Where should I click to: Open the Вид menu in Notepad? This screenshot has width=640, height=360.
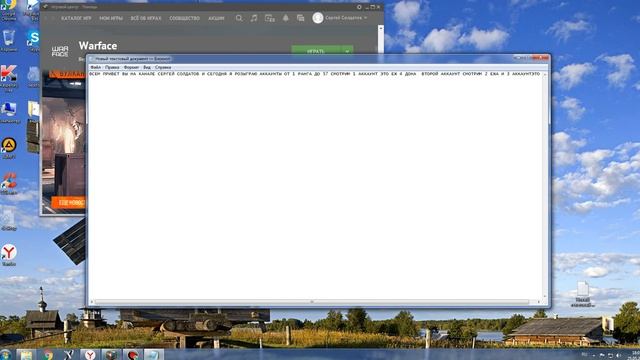147,67
